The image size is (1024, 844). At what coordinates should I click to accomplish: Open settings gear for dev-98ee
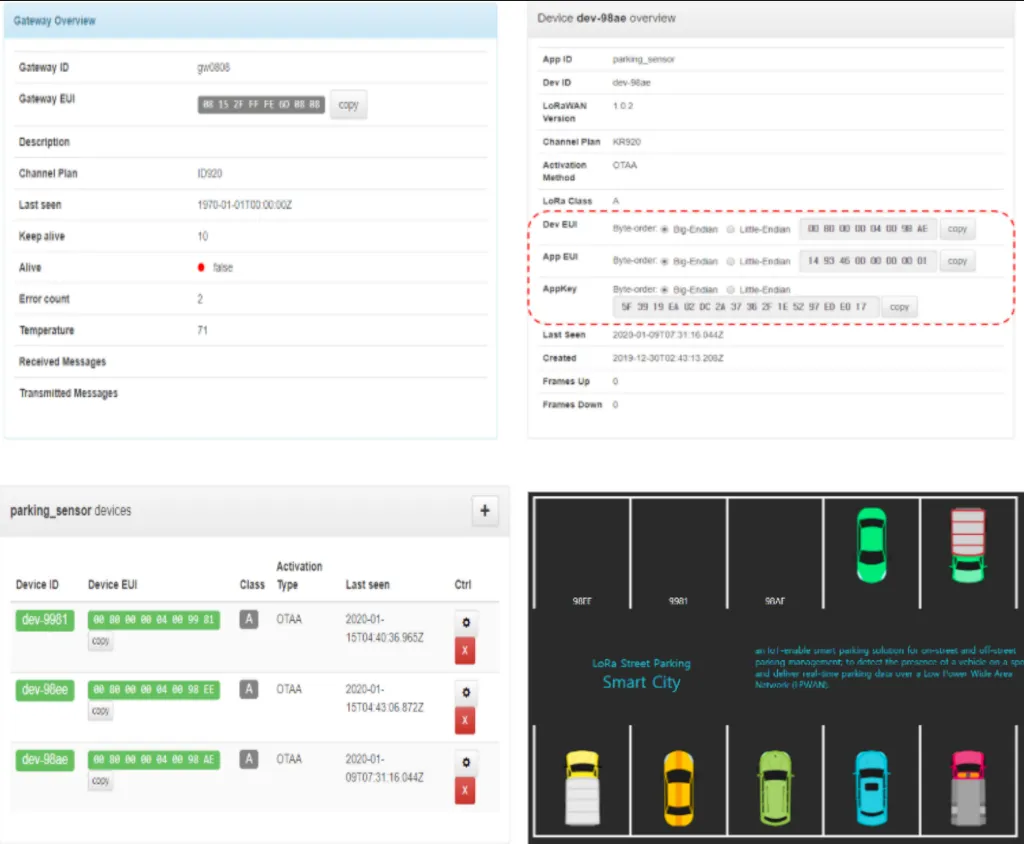(x=466, y=692)
